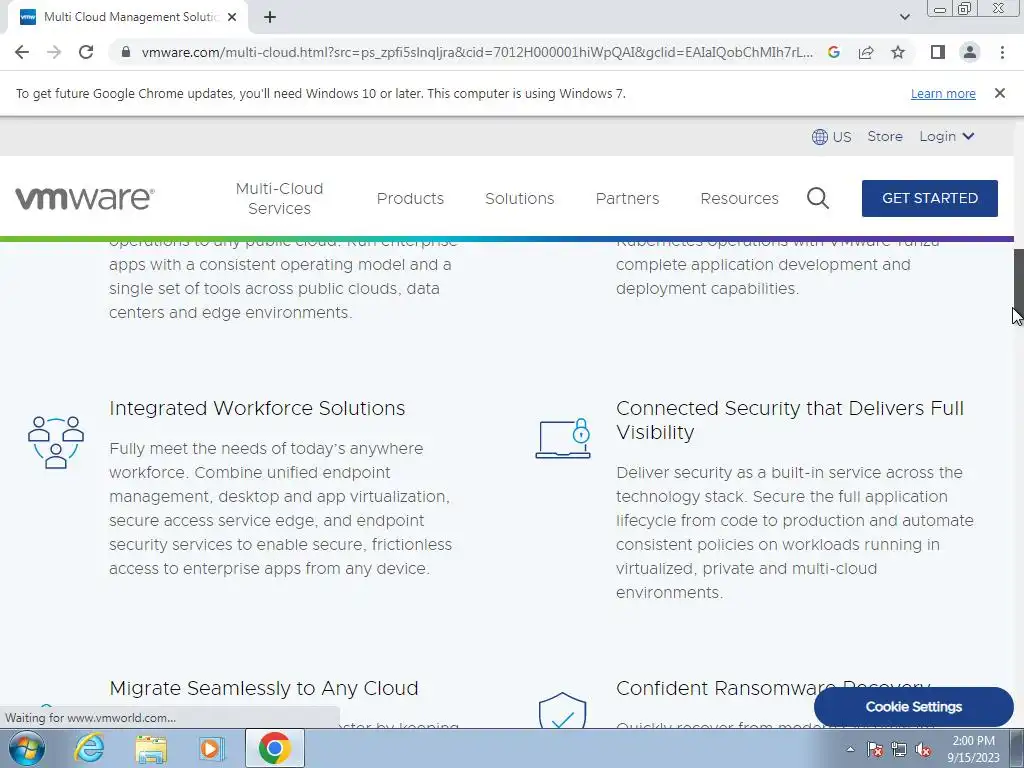The image size is (1024, 768).
Task: Click the Store link
Action: click(885, 136)
